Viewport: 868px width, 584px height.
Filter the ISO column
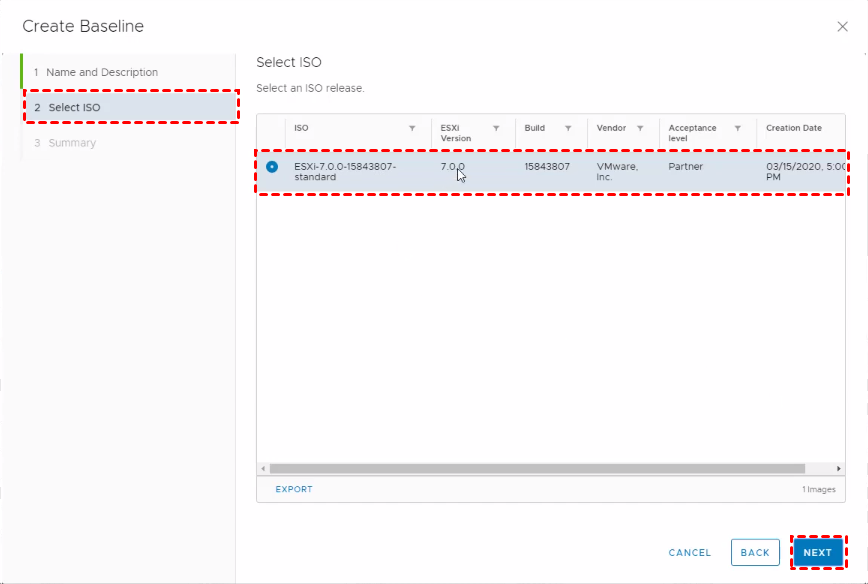point(412,128)
